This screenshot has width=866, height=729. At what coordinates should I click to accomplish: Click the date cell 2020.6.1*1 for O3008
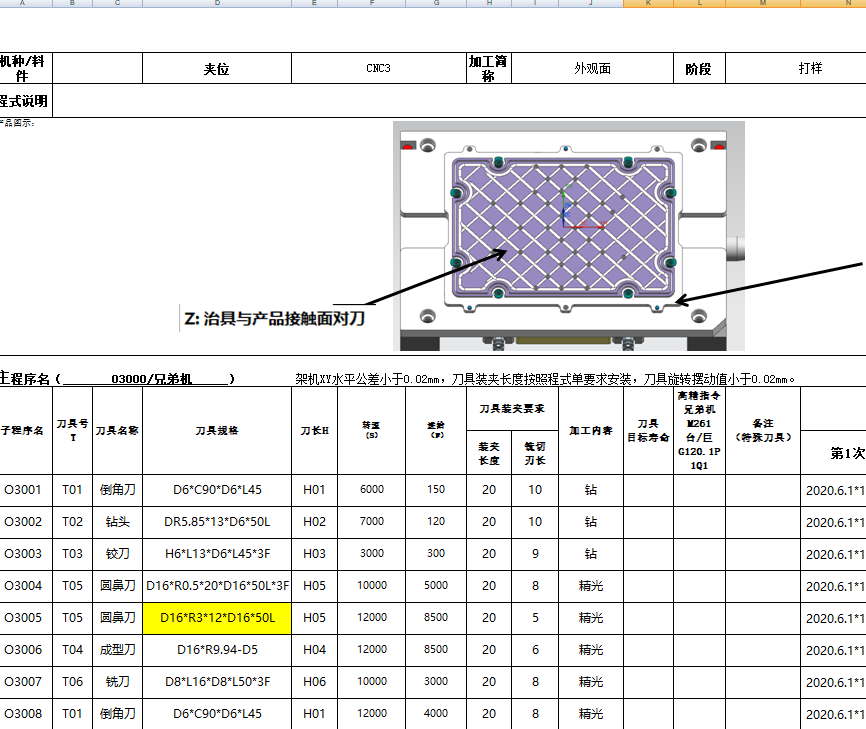tap(837, 714)
